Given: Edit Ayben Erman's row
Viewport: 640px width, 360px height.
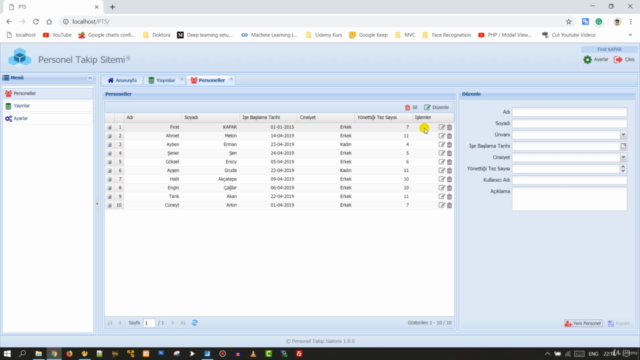Looking at the screenshot, I should pos(441,144).
